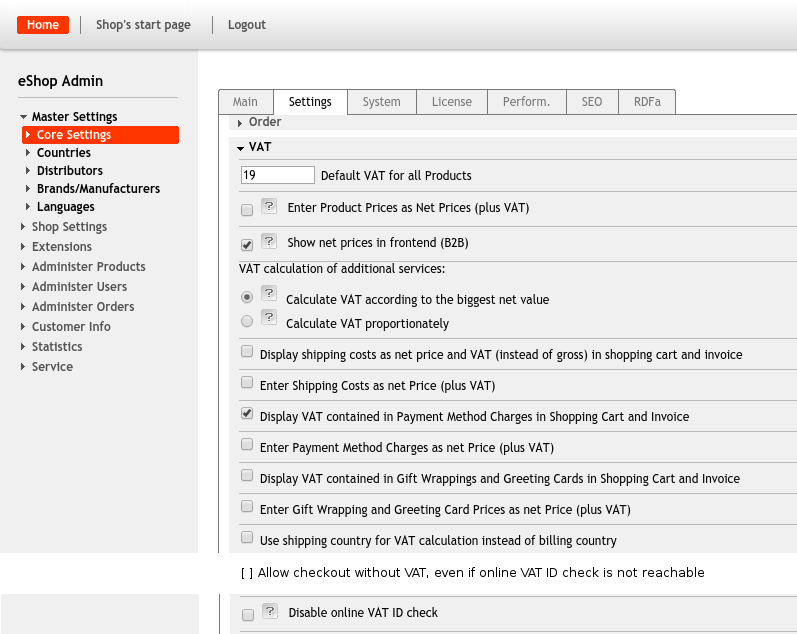Open help icon beside Show net prices in frontend
The image size is (797, 634).
click(x=269, y=241)
